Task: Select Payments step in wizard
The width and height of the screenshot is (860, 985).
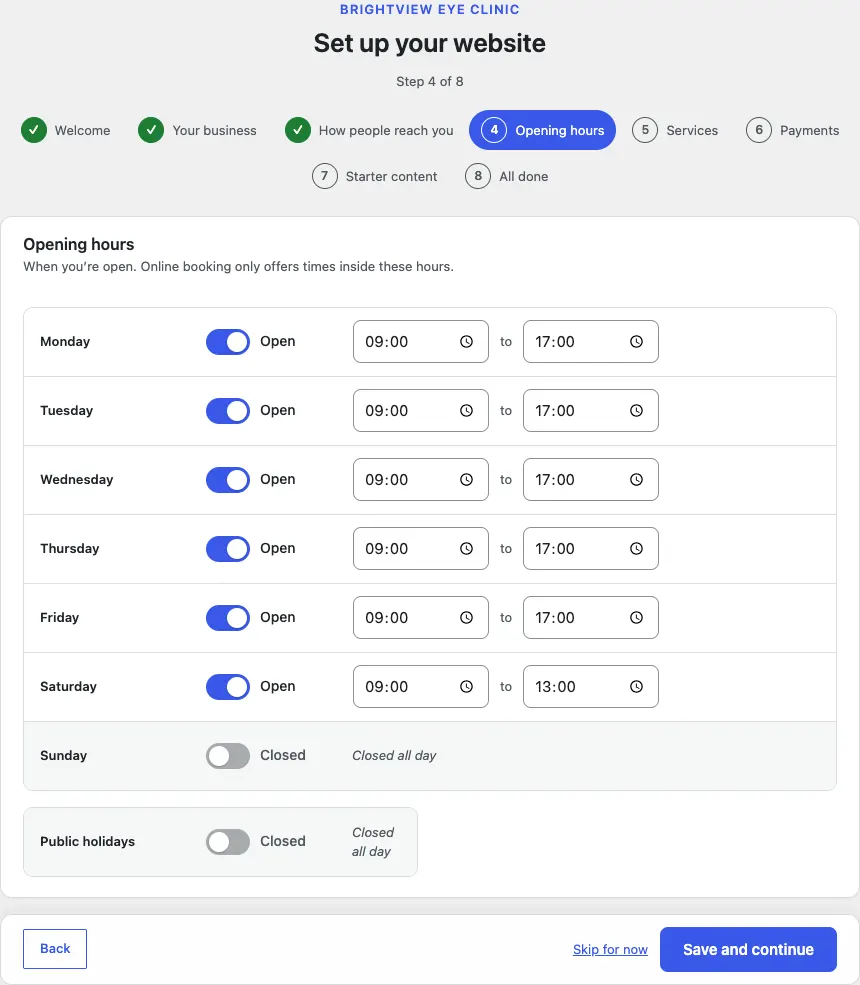Action: tap(793, 130)
